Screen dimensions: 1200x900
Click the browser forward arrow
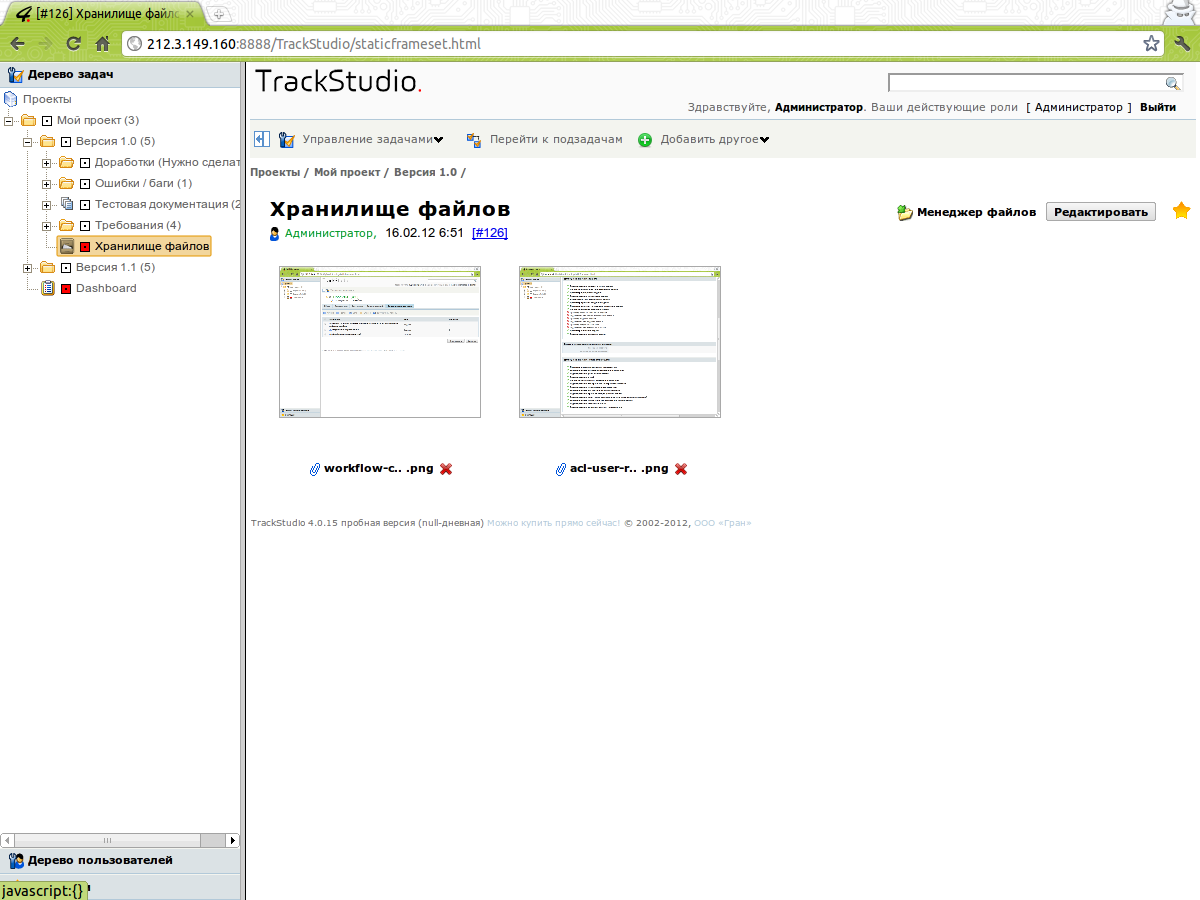tap(45, 44)
